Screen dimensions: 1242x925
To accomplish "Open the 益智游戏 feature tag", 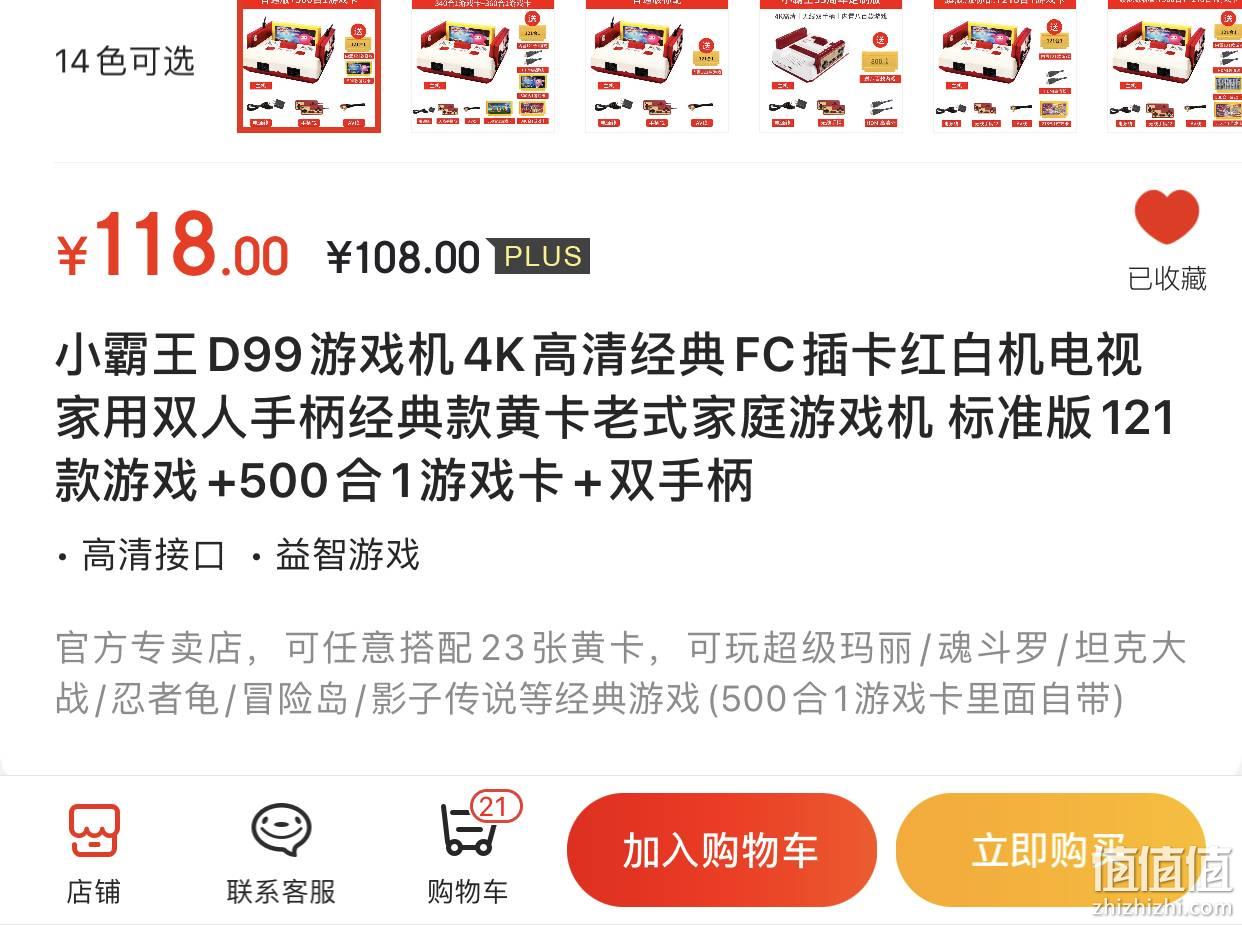I will [x=347, y=555].
